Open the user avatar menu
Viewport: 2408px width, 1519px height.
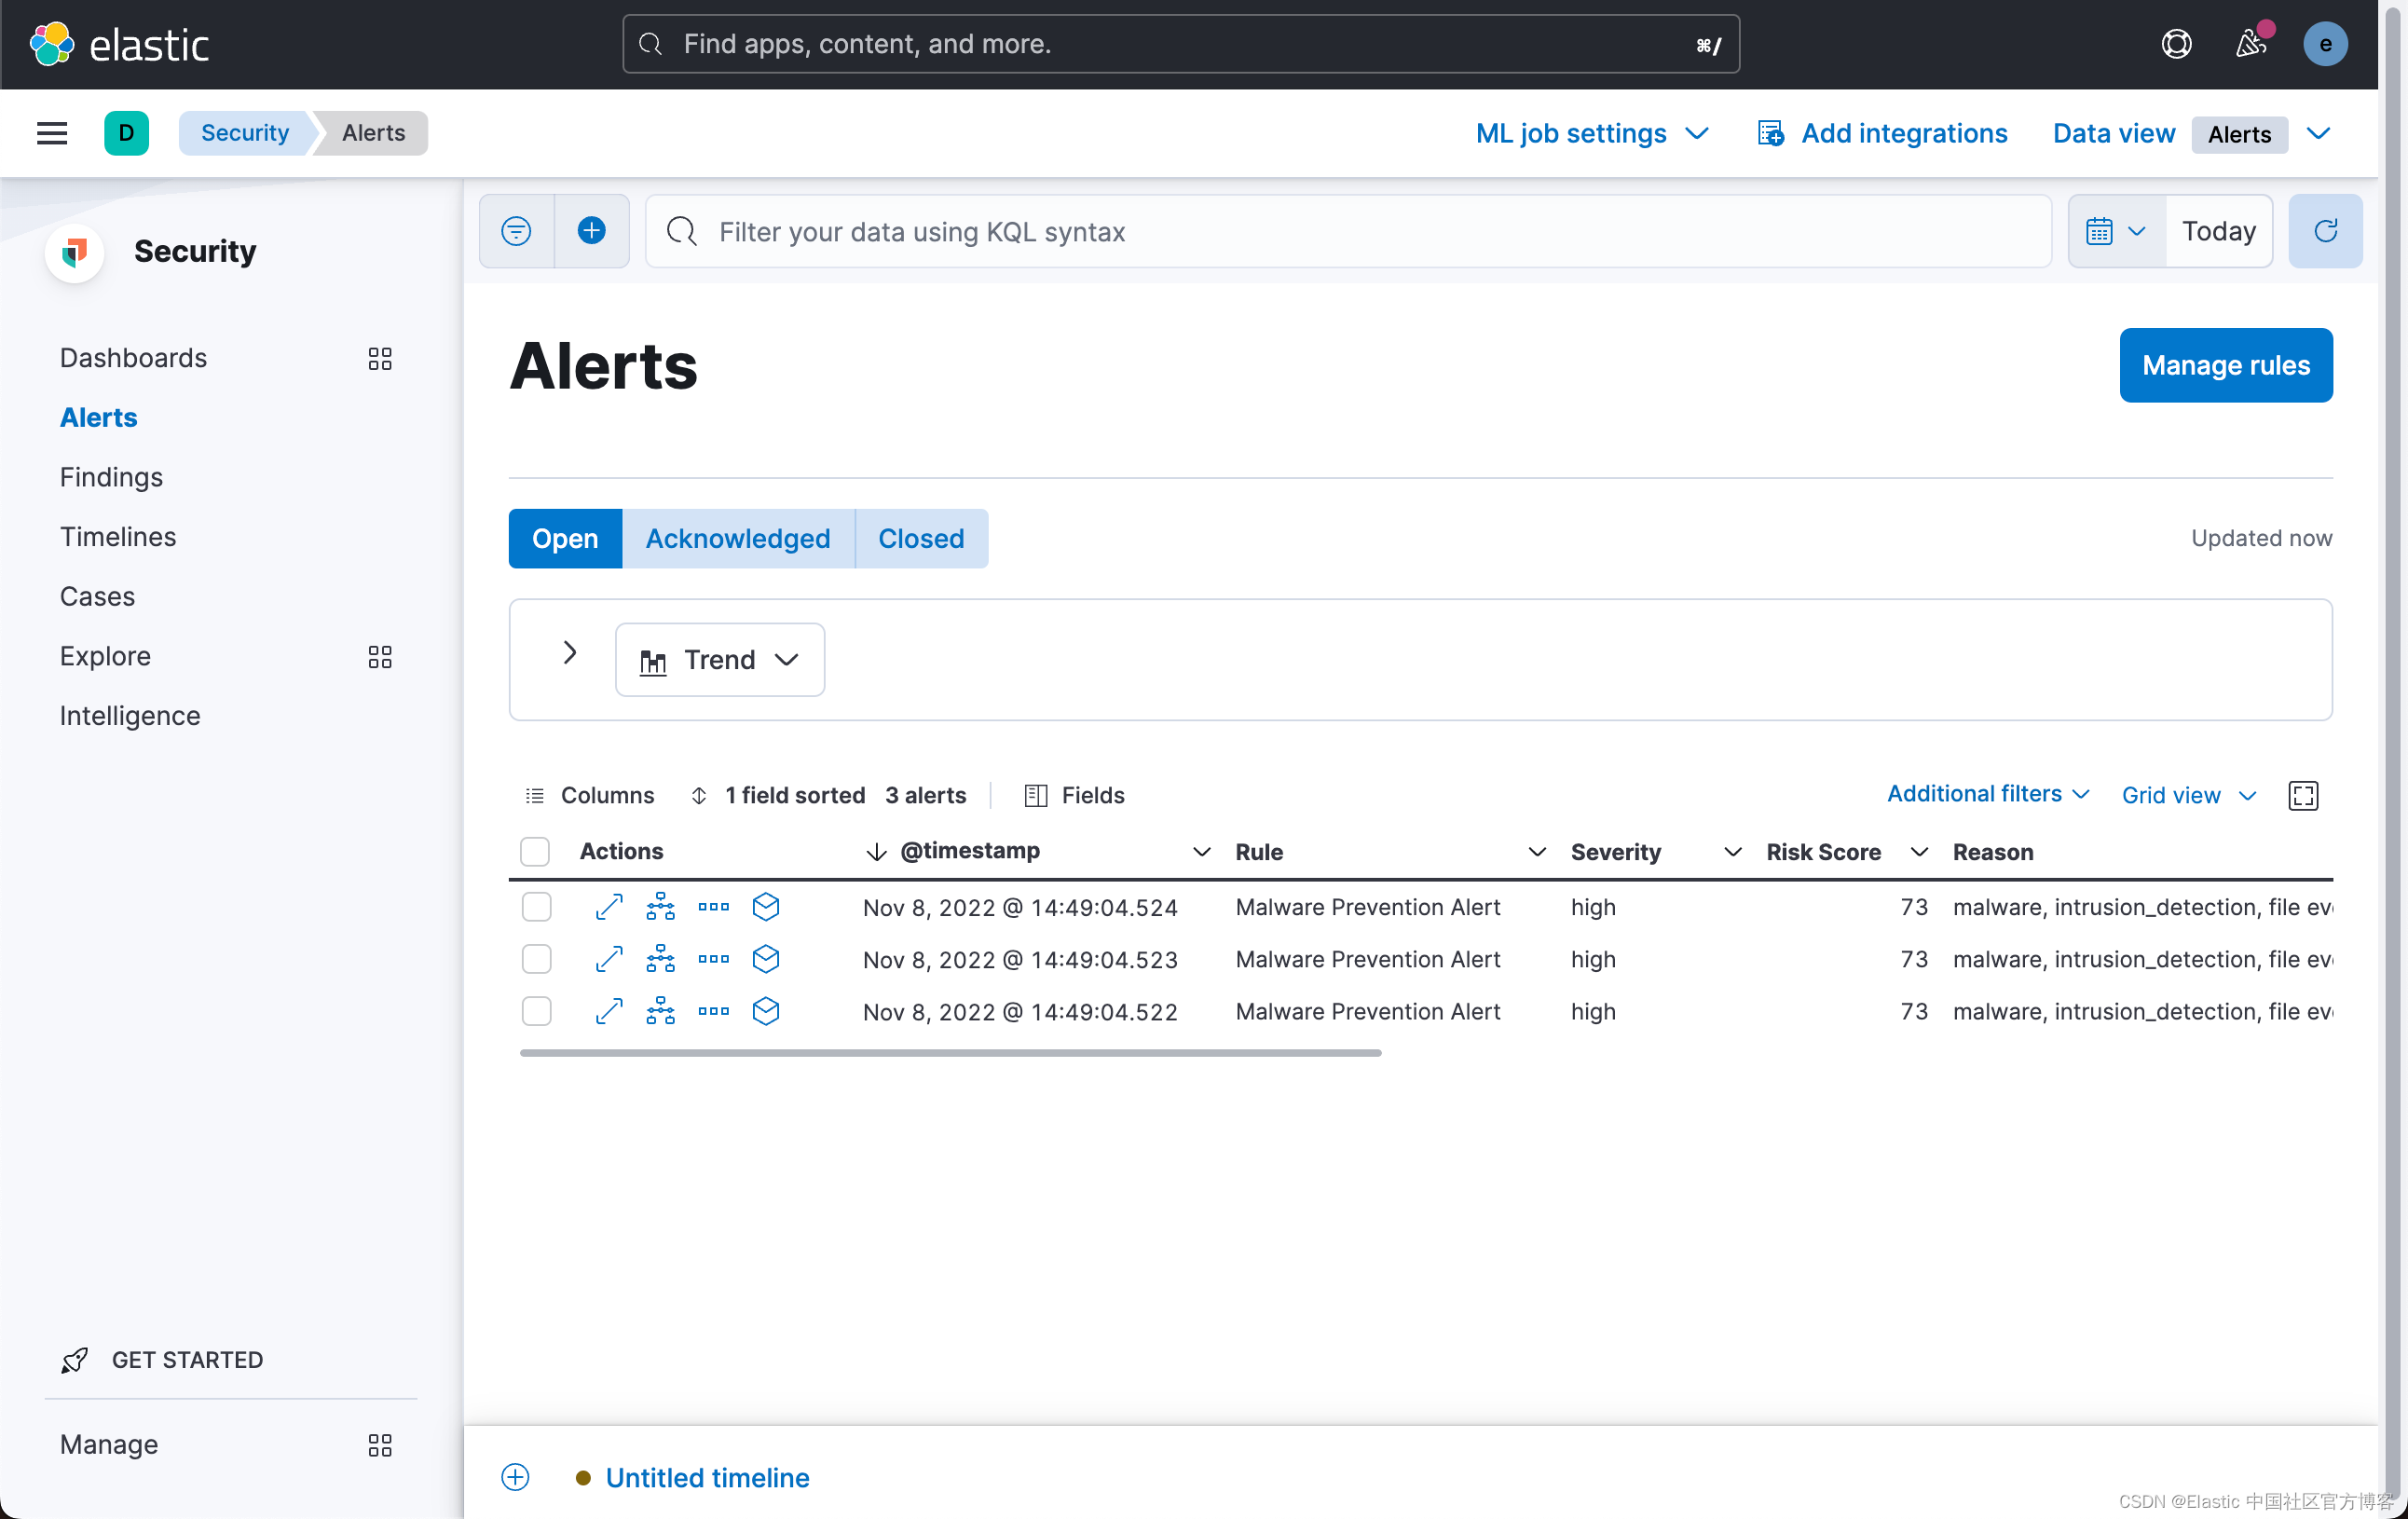click(x=2325, y=44)
